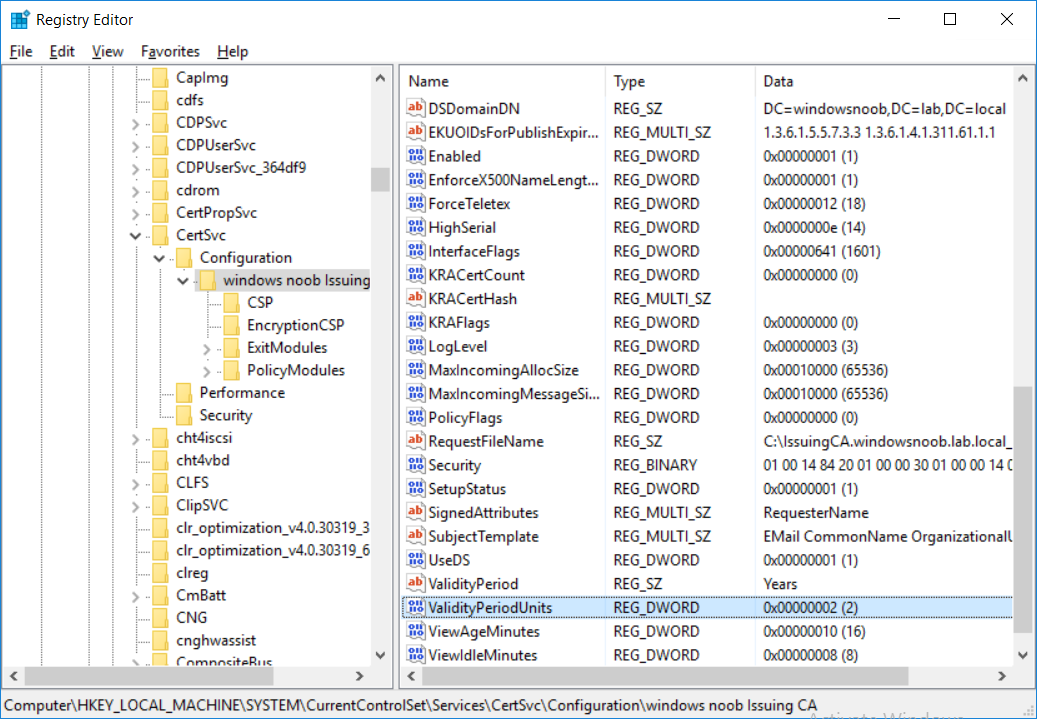Click the string icon beside SubjectTemplate

pyautogui.click(x=415, y=536)
